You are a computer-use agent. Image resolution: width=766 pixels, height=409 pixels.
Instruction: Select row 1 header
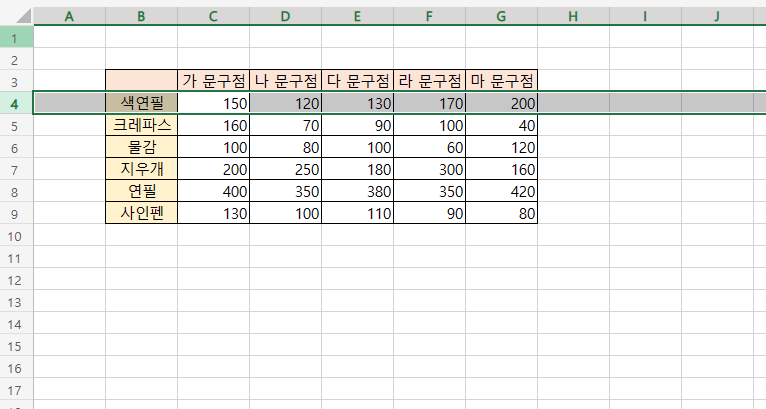coord(16,38)
